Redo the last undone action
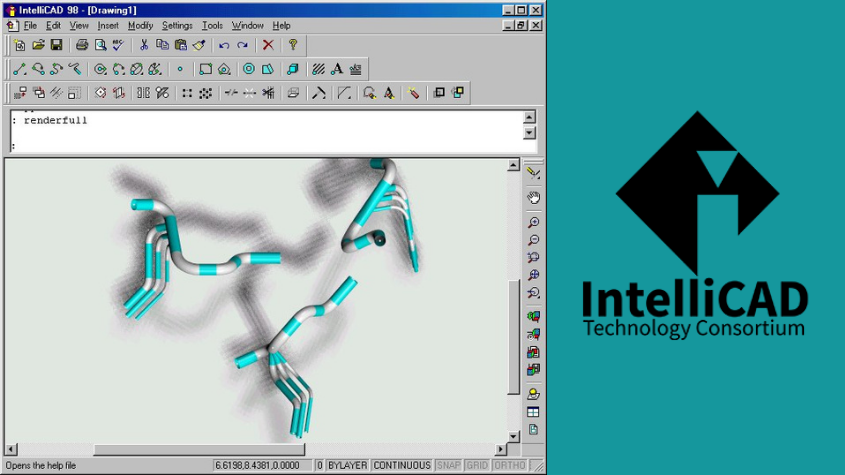The image size is (845, 475). (243, 45)
